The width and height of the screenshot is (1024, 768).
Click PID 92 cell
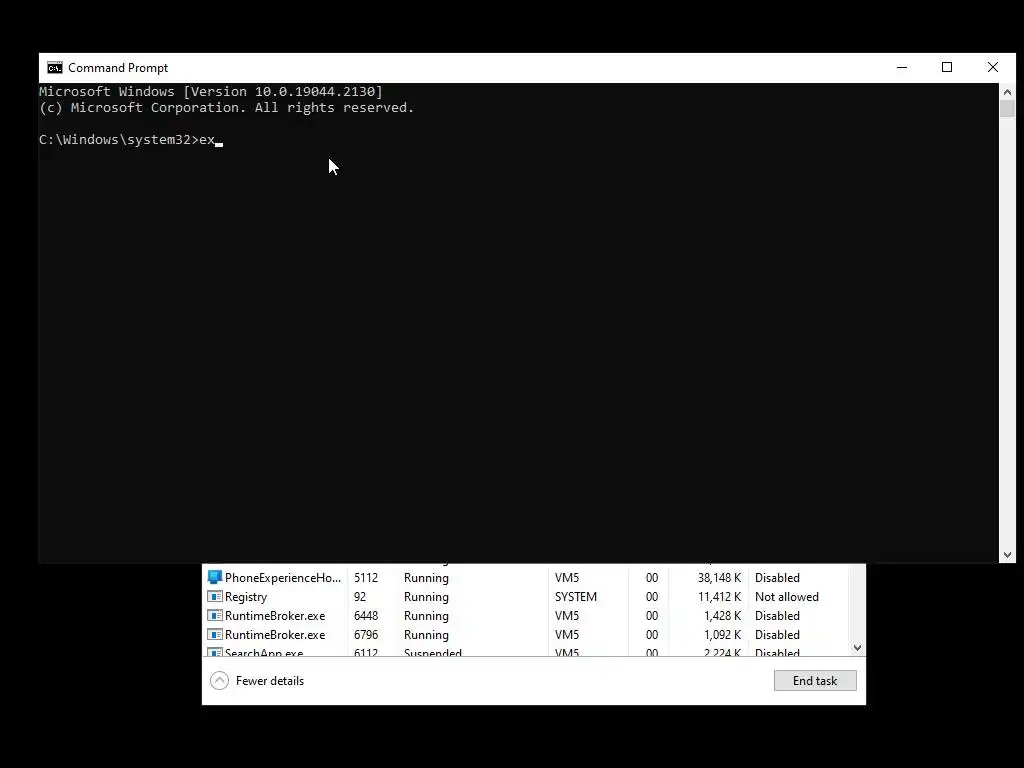[x=360, y=597]
